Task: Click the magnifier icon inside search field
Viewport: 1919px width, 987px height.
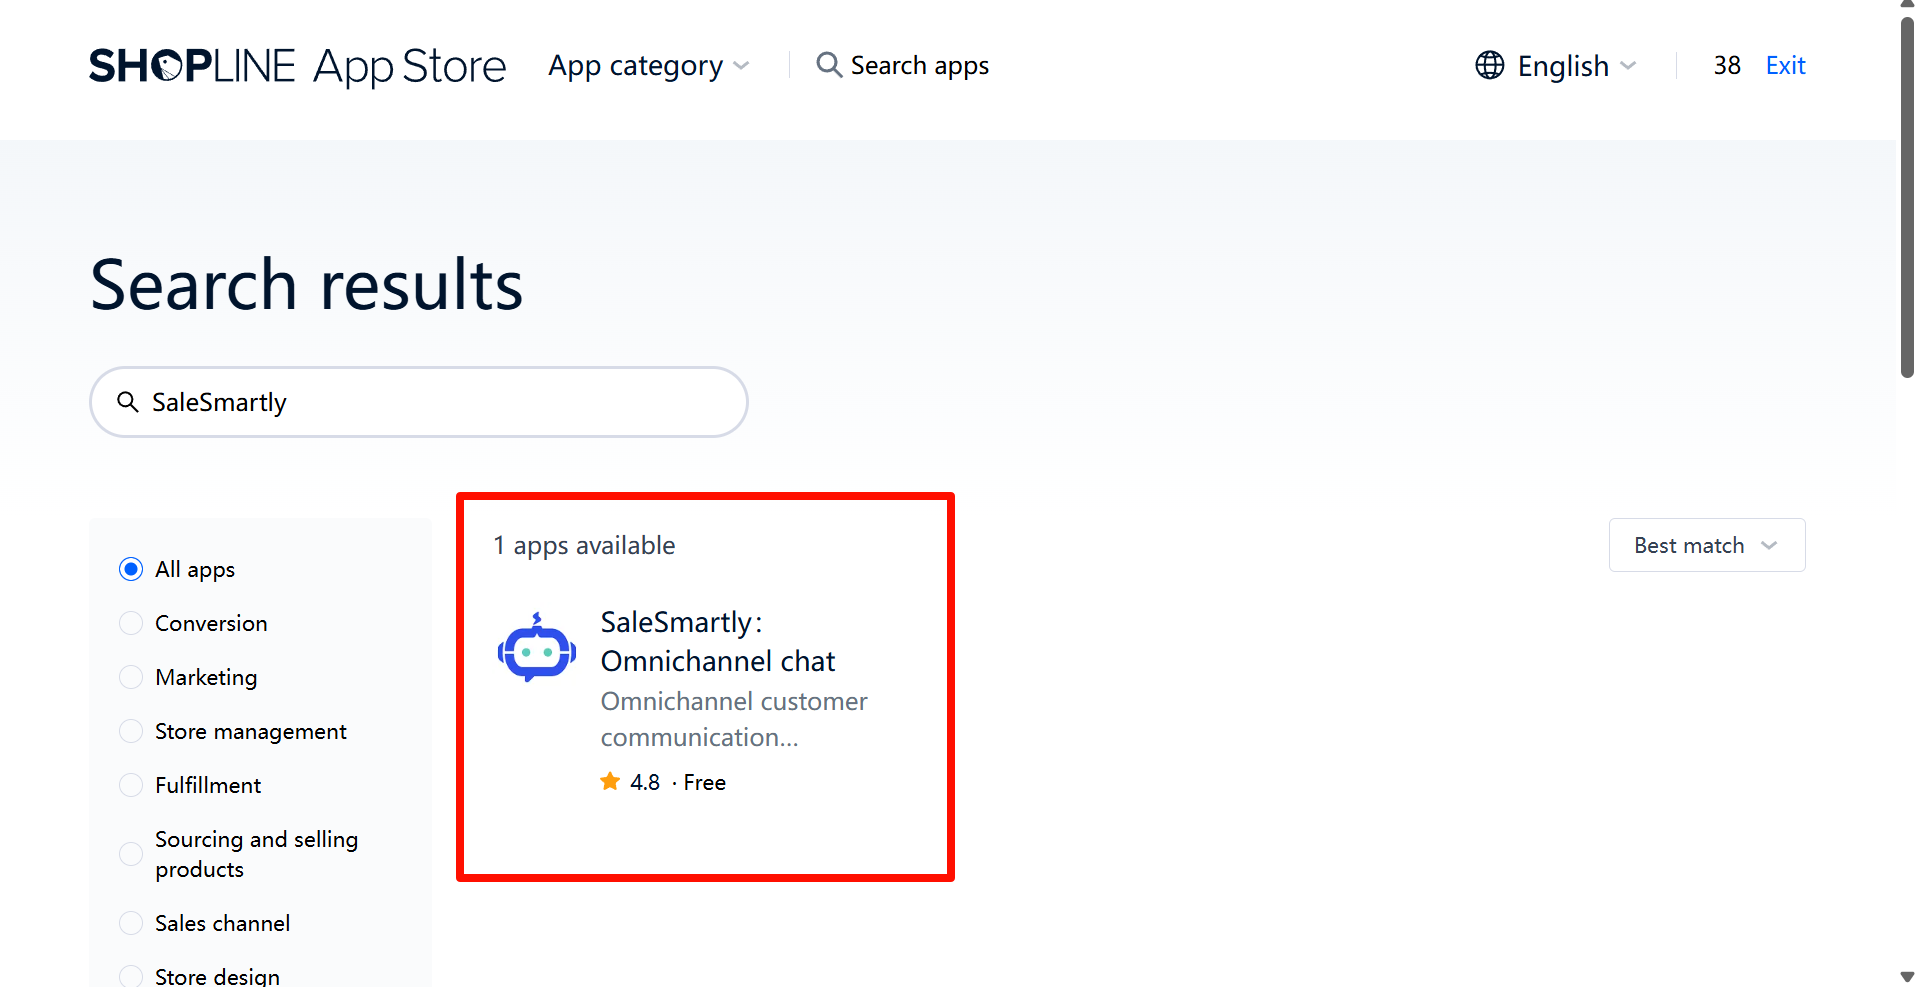Action: [128, 402]
